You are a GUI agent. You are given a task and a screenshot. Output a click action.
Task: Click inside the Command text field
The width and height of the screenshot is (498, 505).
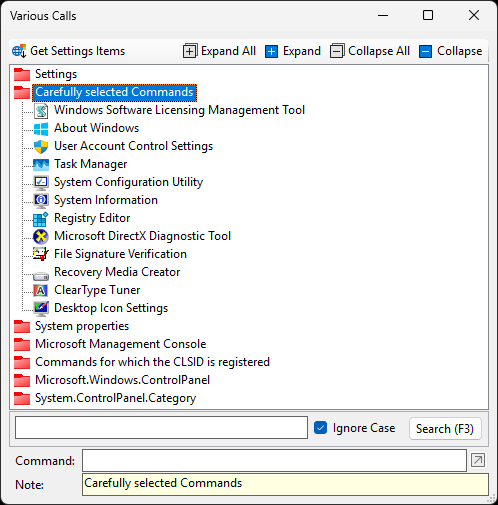click(x=274, y=460)
